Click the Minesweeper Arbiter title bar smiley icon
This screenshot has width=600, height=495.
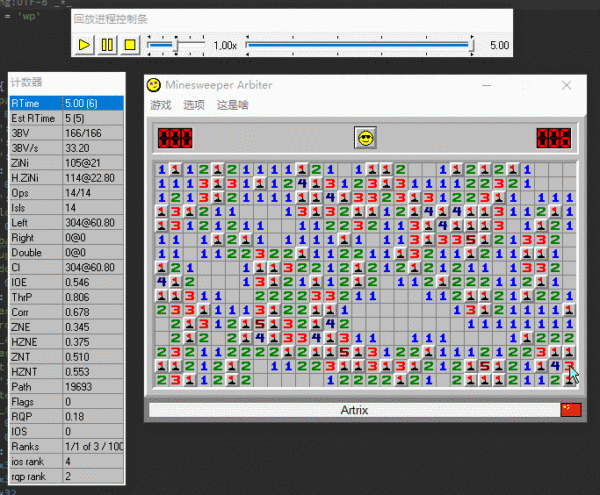[154, 85]
